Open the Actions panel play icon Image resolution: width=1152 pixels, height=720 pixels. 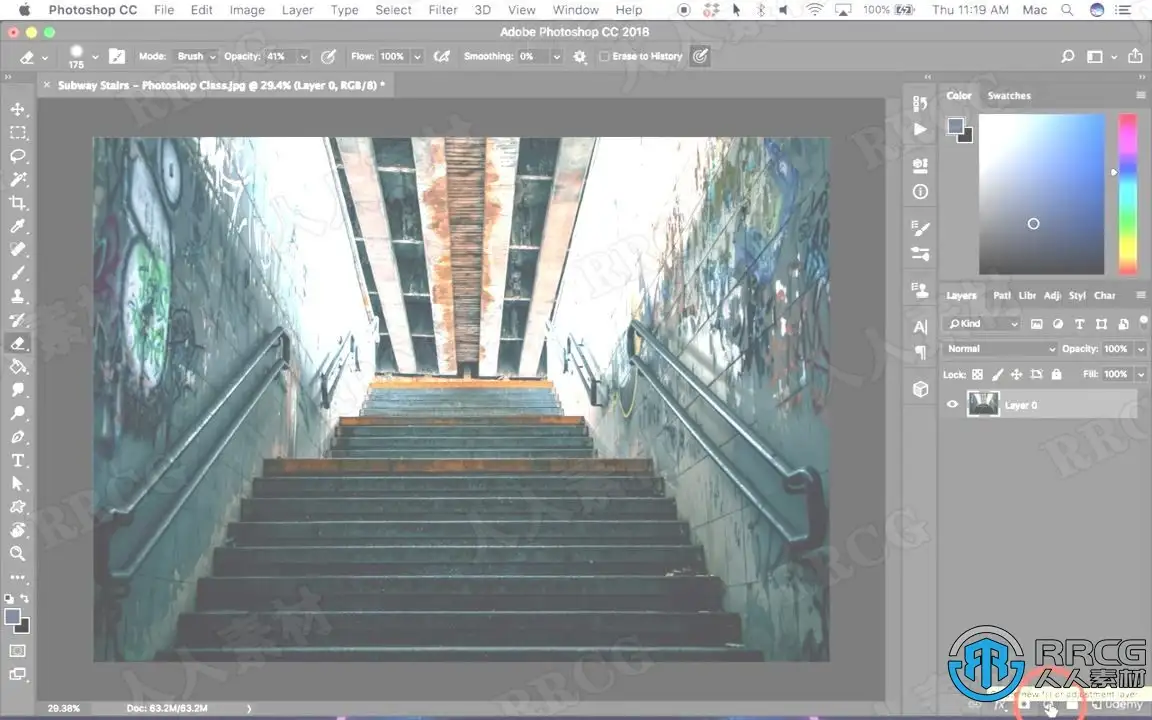pos(920,129)
